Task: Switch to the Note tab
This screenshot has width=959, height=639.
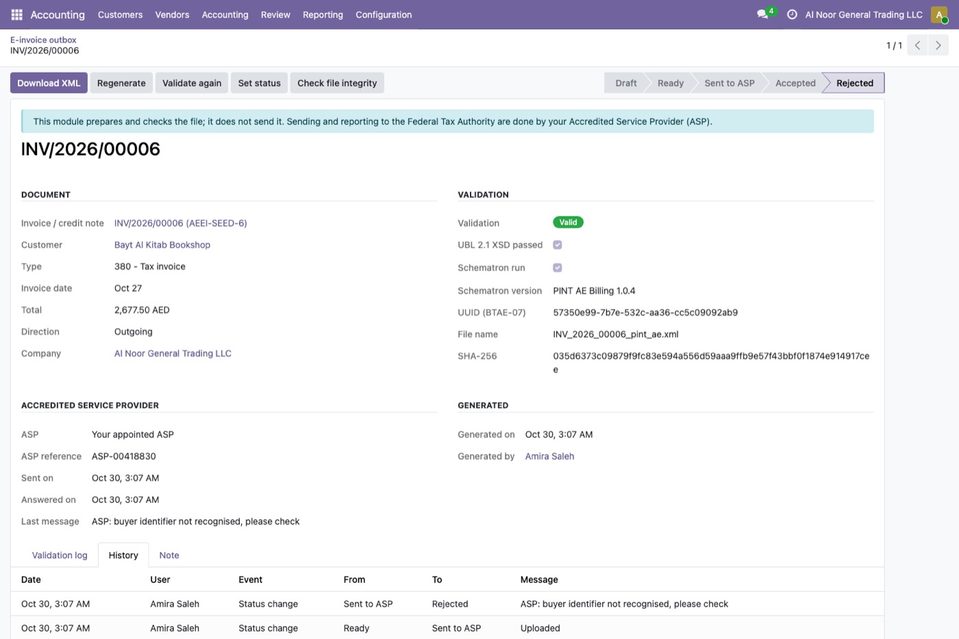Action: (x=169, y=555)
